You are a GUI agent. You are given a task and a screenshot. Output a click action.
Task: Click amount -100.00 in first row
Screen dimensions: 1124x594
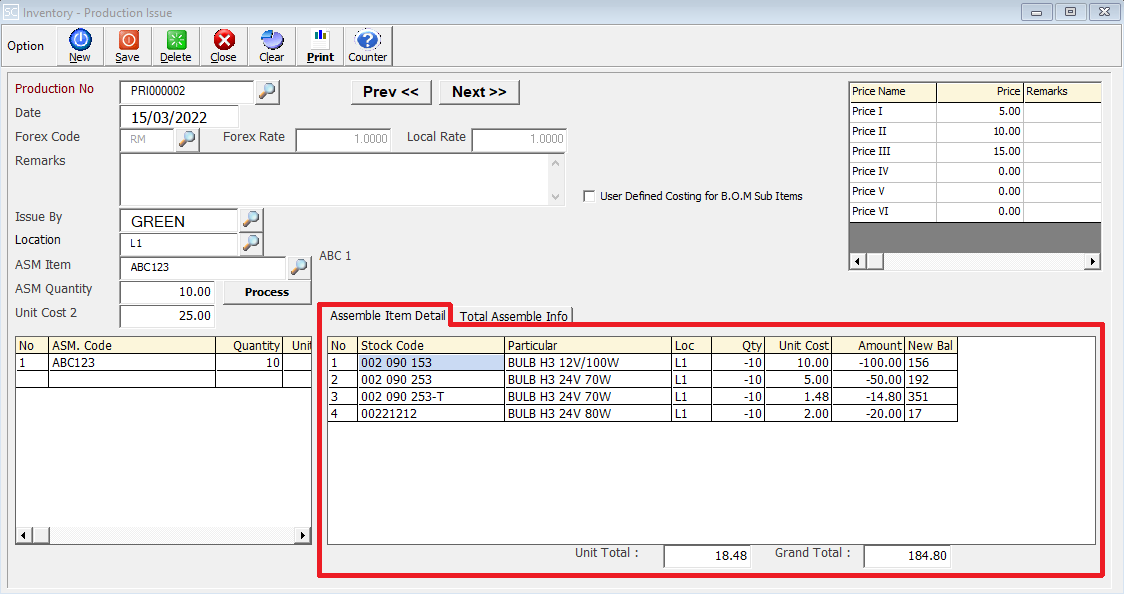tap(867, 363)
